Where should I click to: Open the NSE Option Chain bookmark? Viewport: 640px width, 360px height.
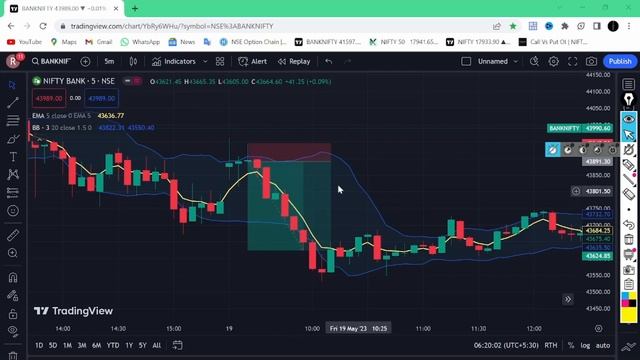(253, 42)
